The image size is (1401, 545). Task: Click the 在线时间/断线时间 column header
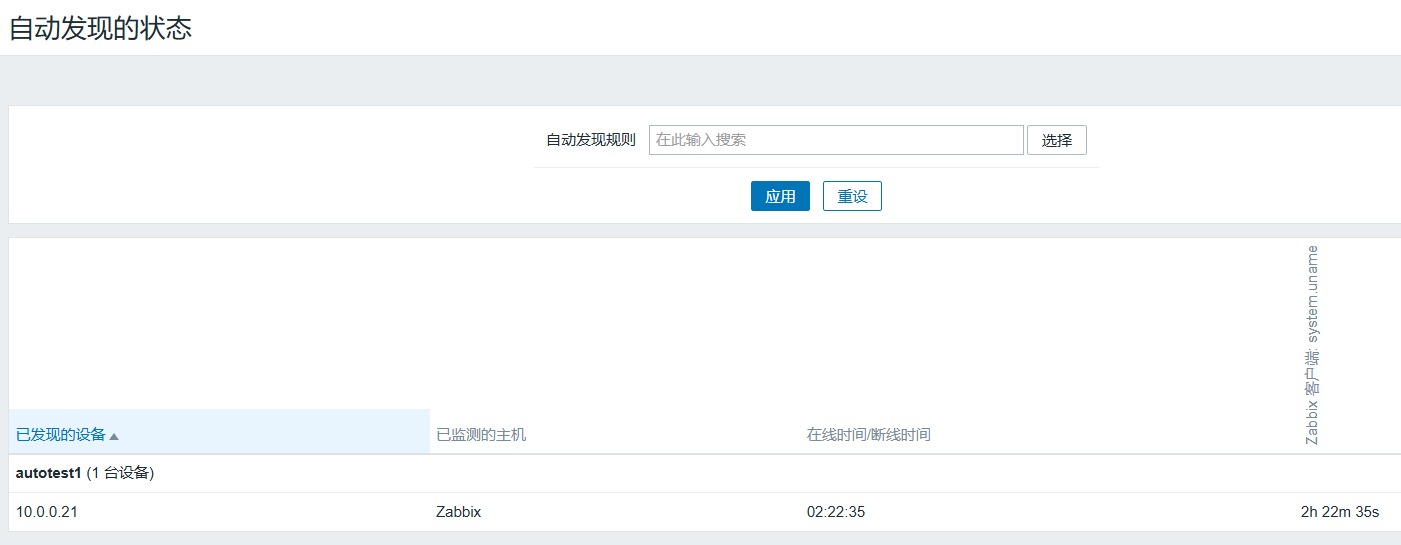(x=868, y=435)
